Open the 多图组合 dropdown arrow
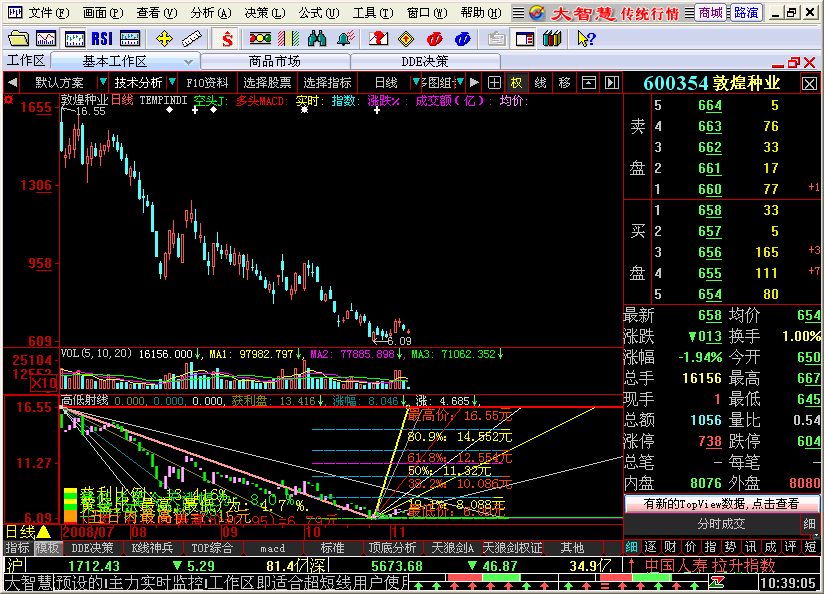The image size is (824, 594). [460, 82]
